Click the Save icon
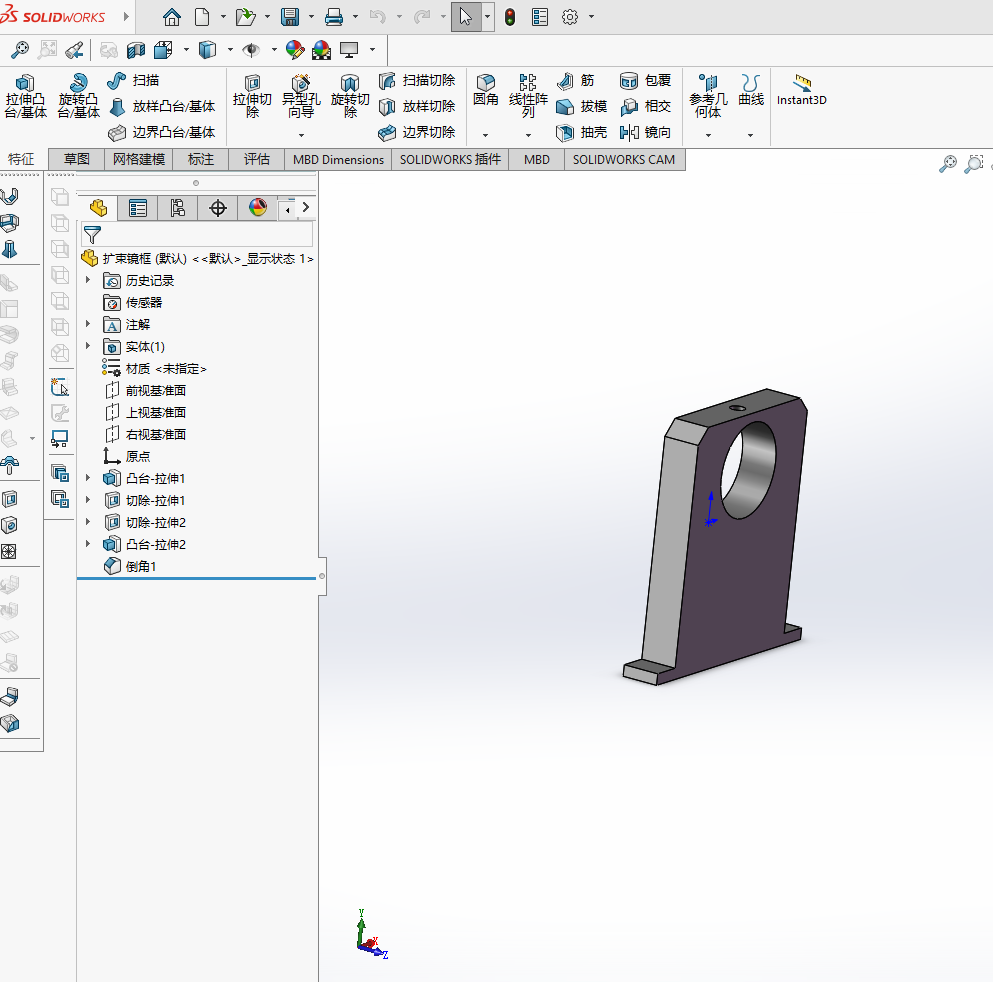 coord(290,17)
